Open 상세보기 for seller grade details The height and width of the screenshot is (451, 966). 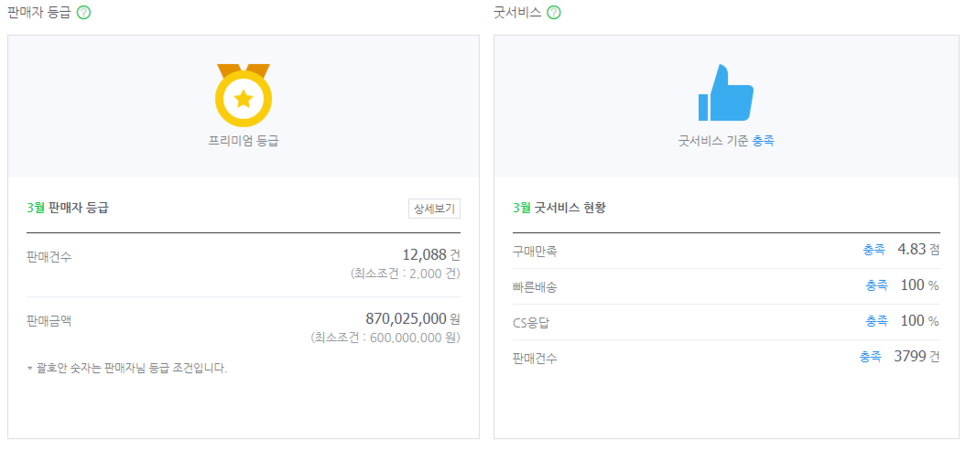(x=434, y=209)
